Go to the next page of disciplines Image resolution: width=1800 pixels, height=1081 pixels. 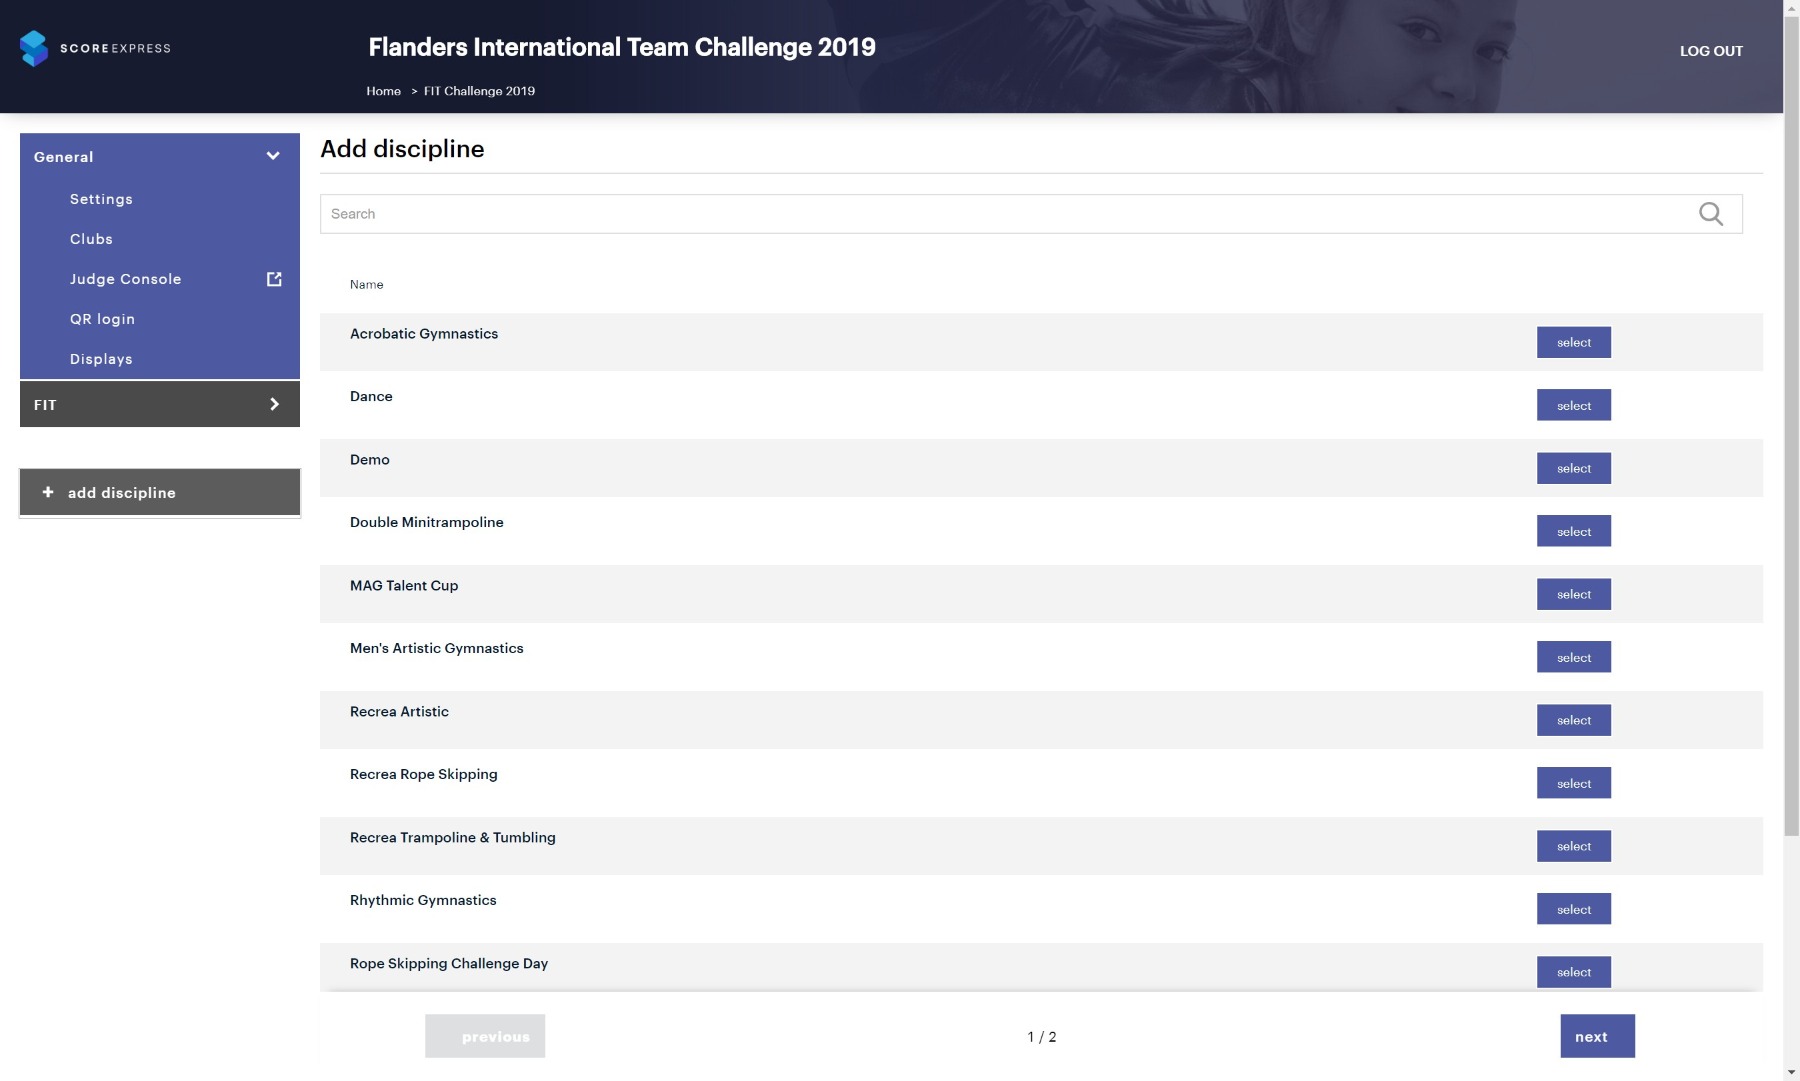pyautogui.click(x=1597, y=1036)
